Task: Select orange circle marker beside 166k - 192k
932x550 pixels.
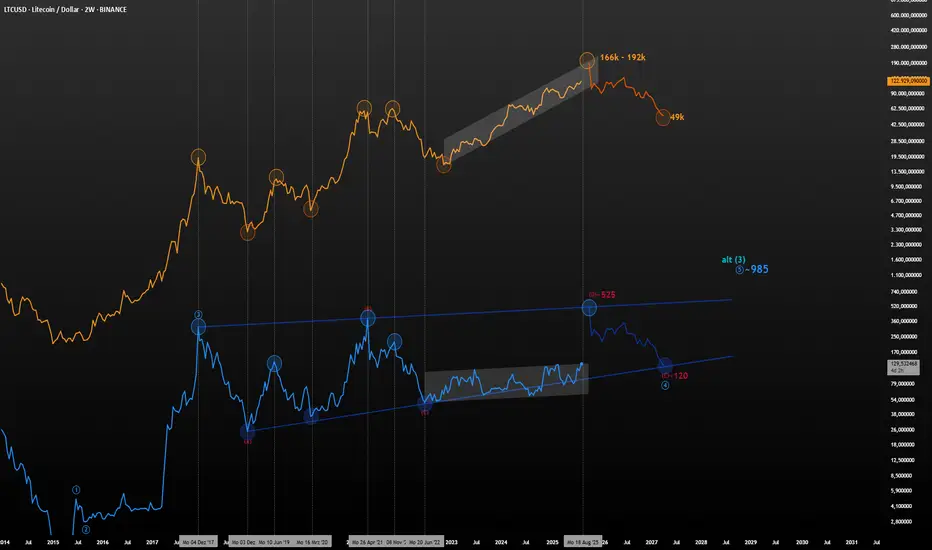Action: pyautogui.click(x=587, y=59)
